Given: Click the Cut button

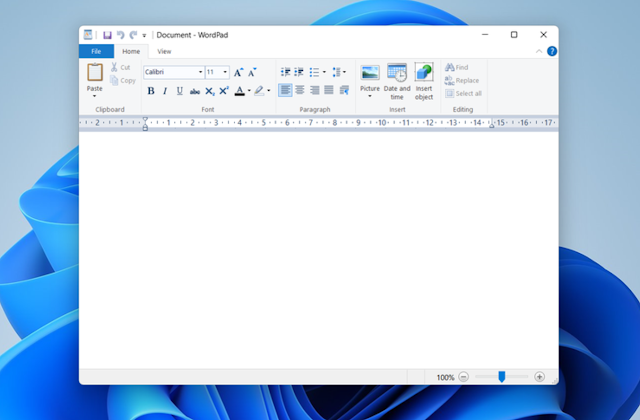Looking at the screenshot, I should click(120, 67).
